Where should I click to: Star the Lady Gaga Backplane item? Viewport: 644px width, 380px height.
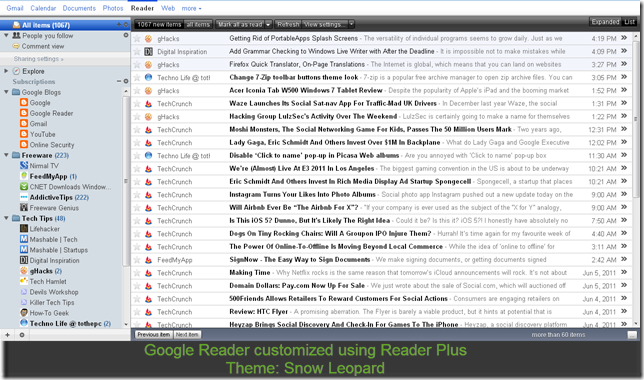click(x=137, y=143)
